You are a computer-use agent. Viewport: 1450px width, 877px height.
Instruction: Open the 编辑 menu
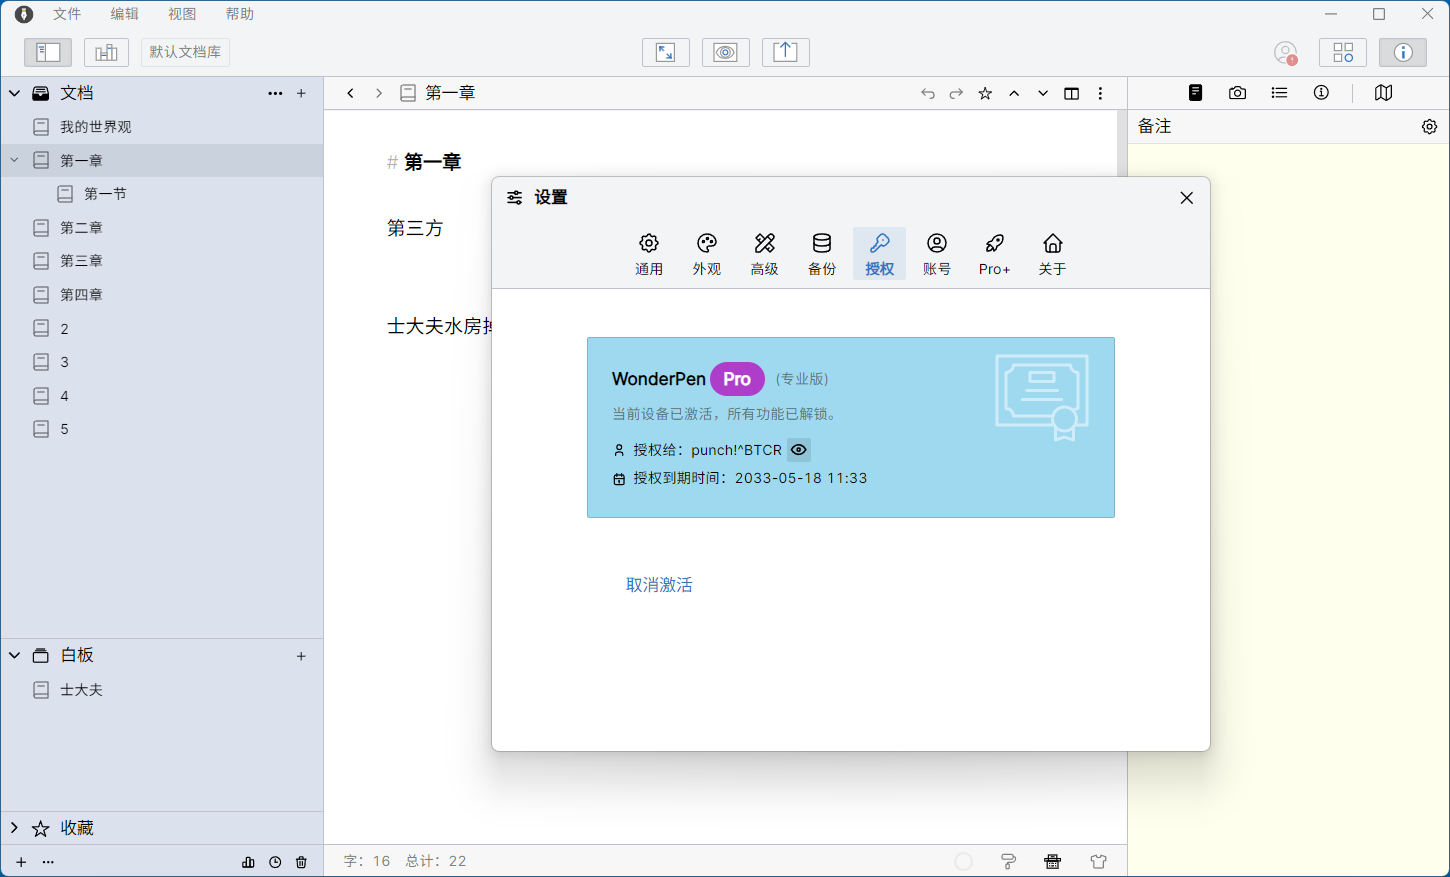click(x=125, y=14)
